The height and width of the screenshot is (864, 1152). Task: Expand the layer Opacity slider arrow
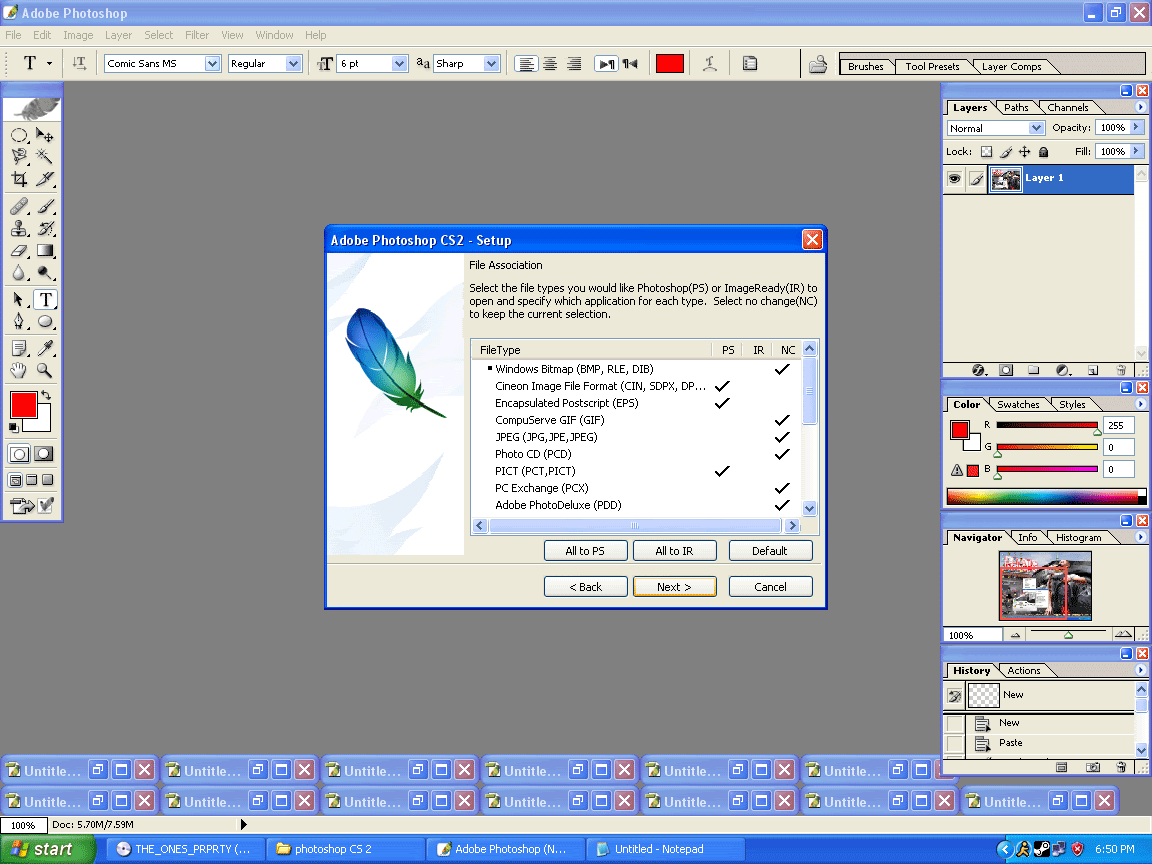(1137, 127)
